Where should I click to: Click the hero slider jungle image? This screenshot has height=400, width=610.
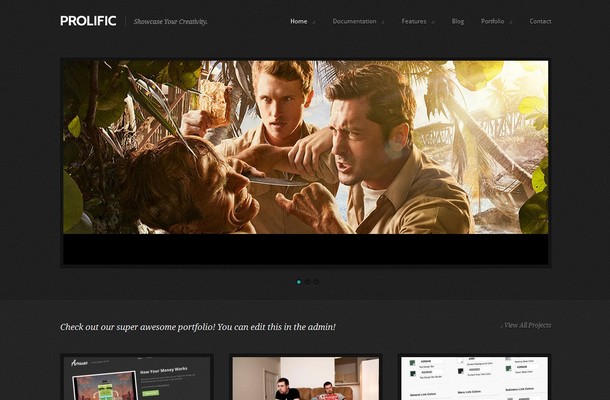coord(305,147)
